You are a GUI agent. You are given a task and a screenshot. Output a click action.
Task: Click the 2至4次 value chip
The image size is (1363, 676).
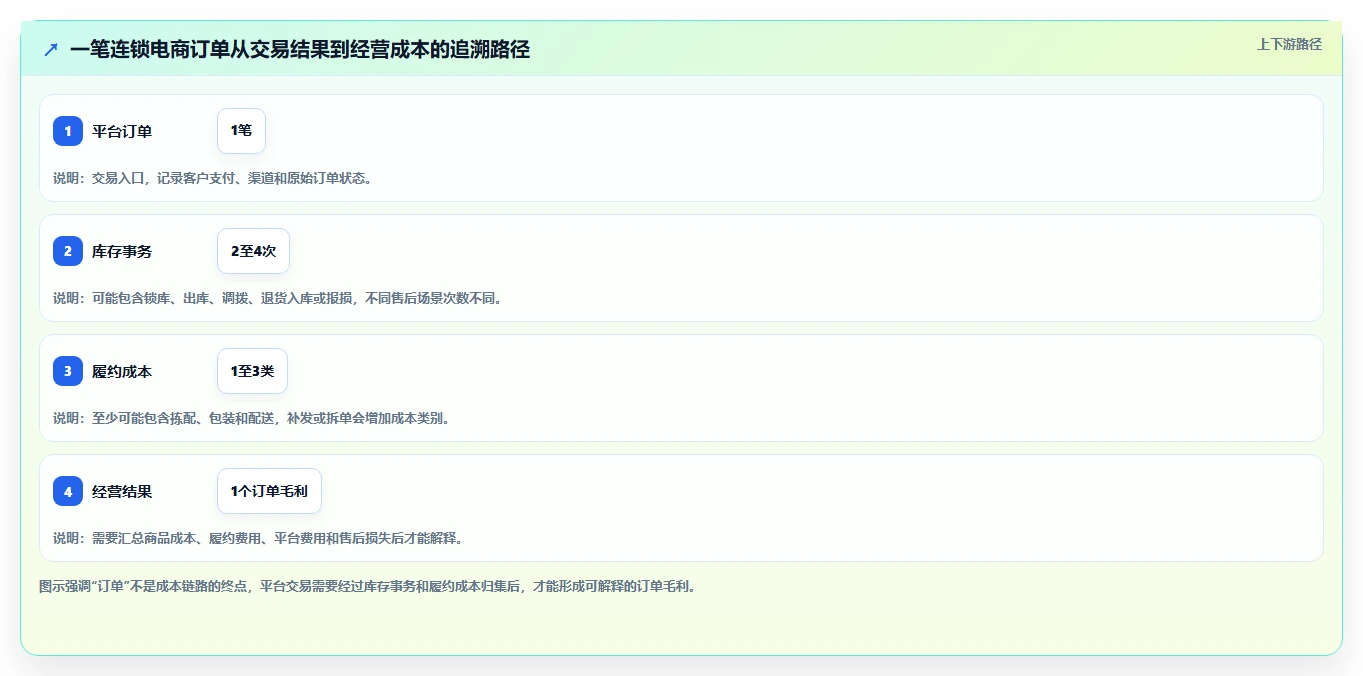[x=253, y=251]
